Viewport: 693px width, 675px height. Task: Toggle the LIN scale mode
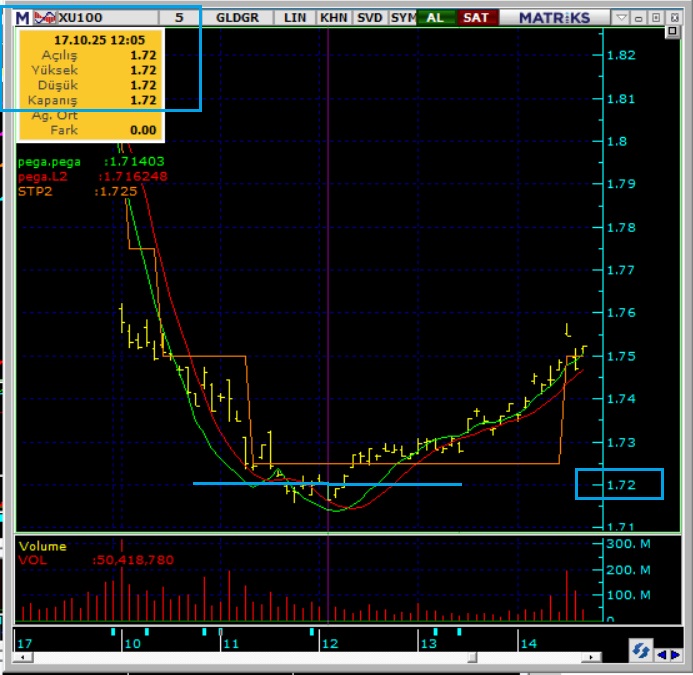point(295,17)
